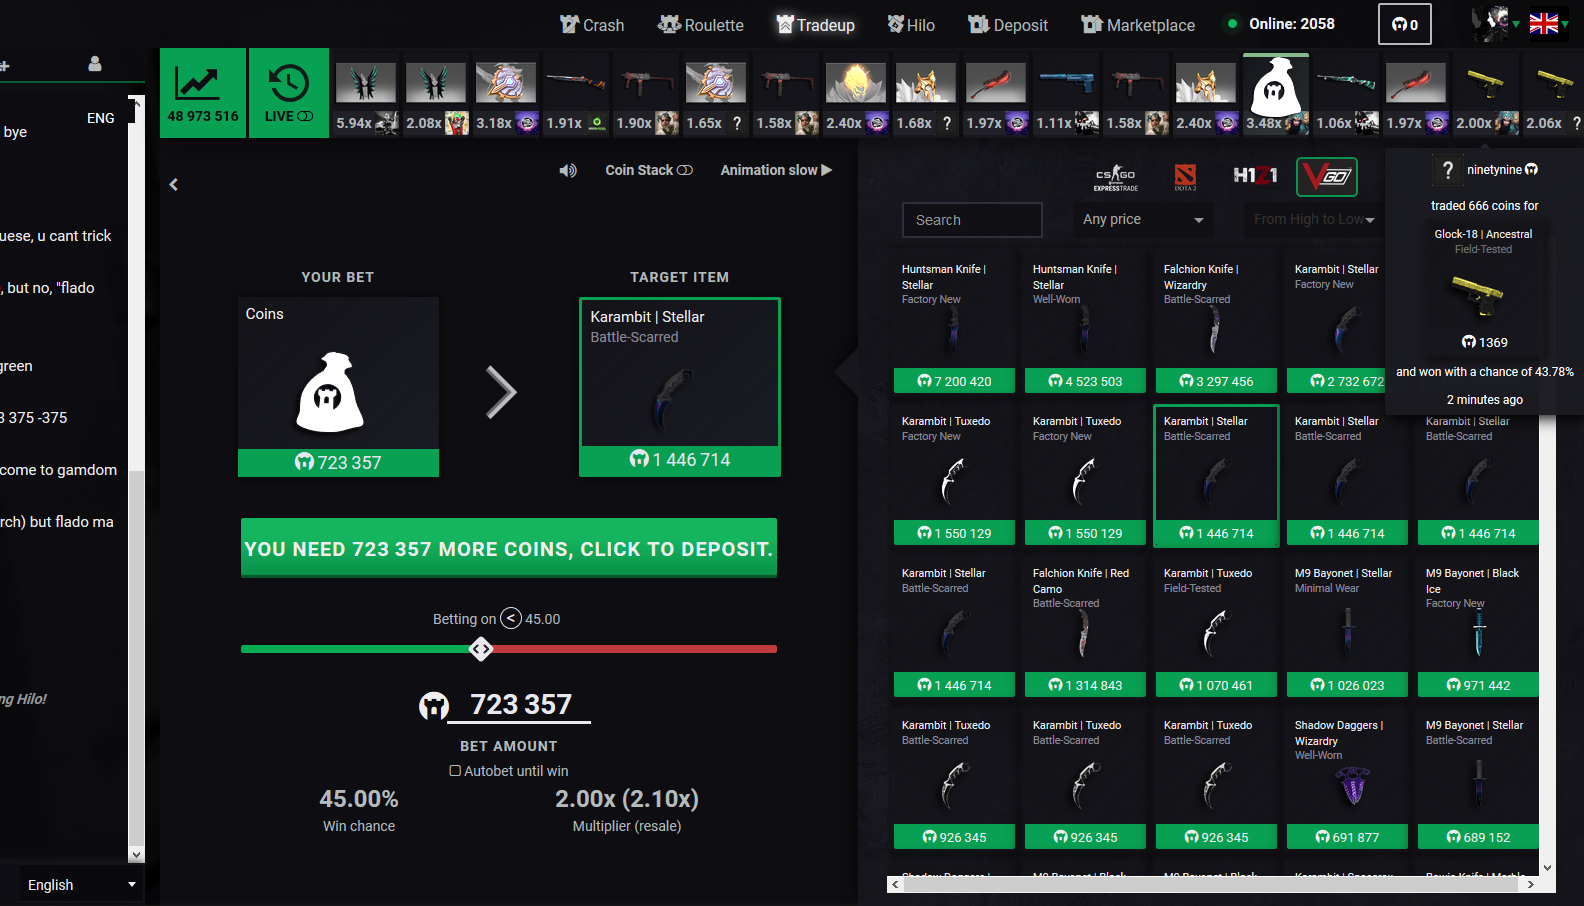1584x906 pixels.
Task: Click the win chance slider handle
Action: click(481, 649)
